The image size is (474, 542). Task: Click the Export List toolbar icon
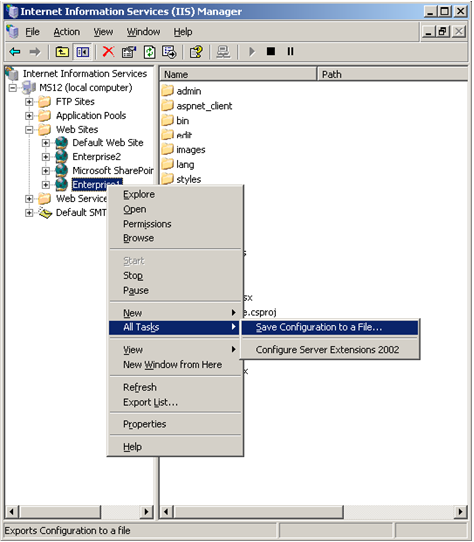169,52
